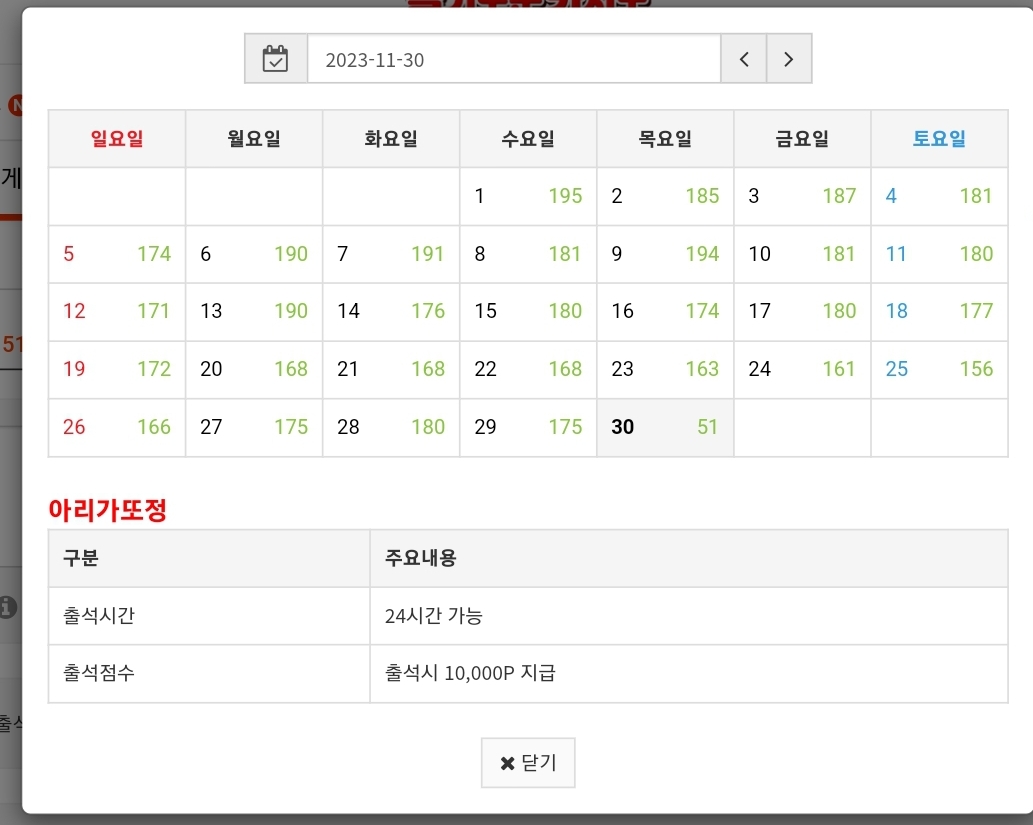Go to next date with right chevron
The width and height of the screenshot is (1033, 825).
click(789, 59)
